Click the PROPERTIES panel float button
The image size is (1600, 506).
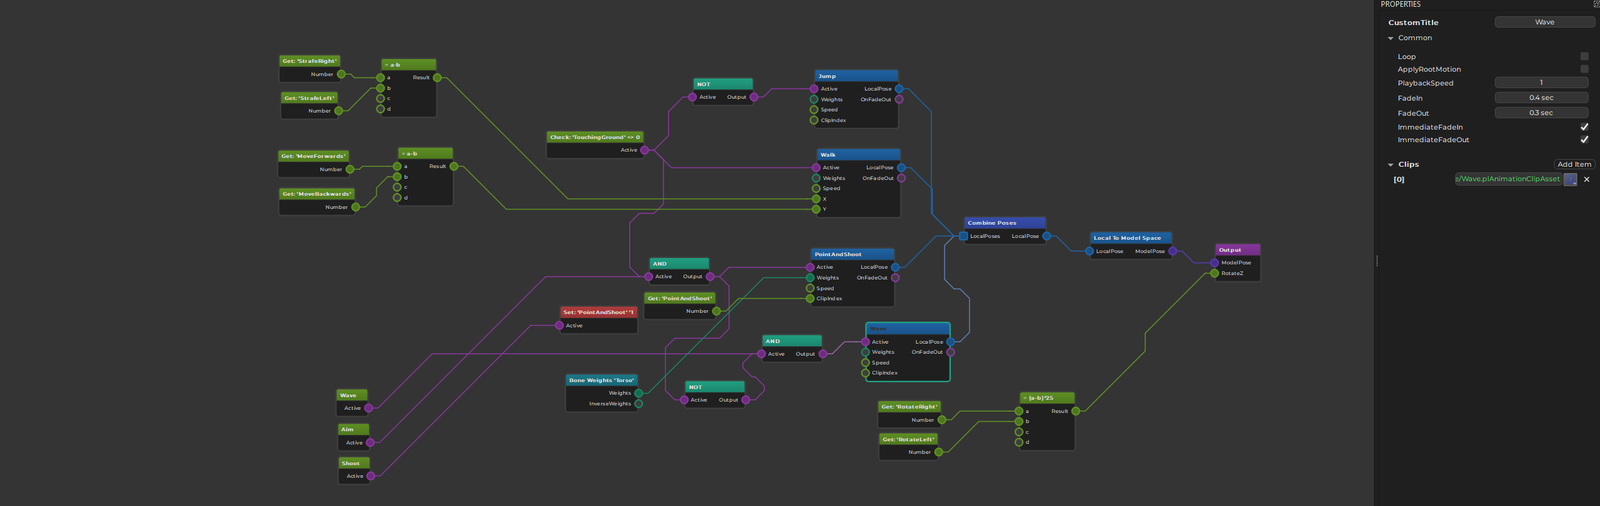click(1596, 4)
